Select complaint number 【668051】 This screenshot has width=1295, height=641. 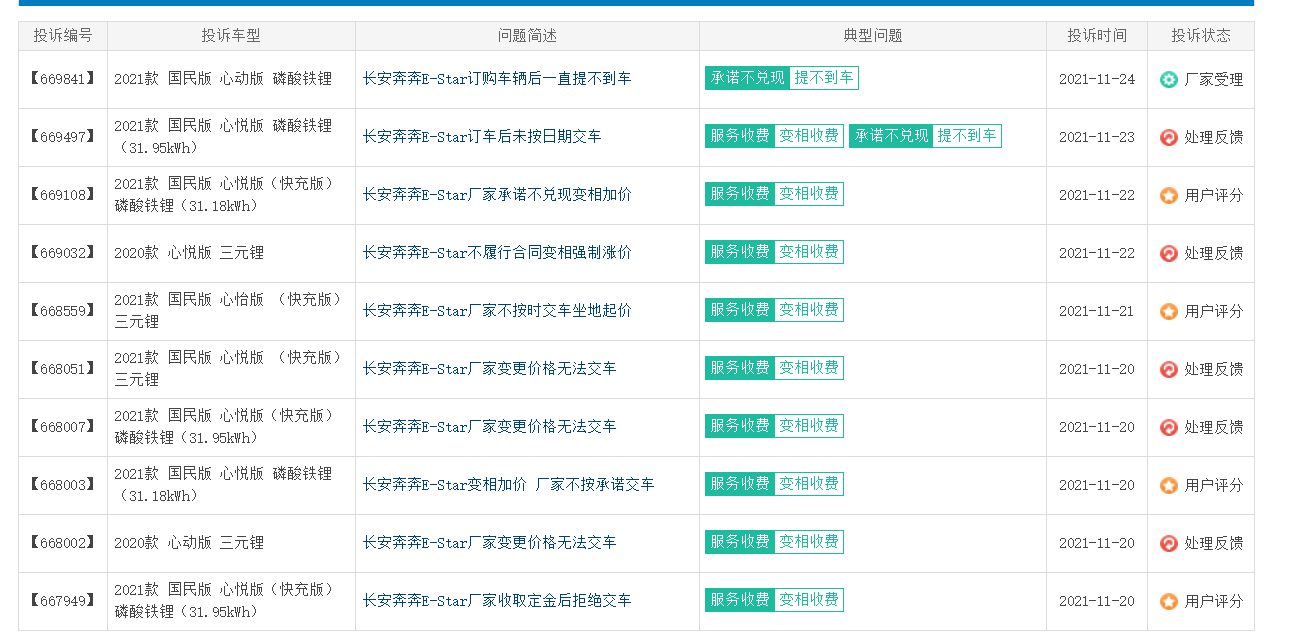(x=63, y=369)
